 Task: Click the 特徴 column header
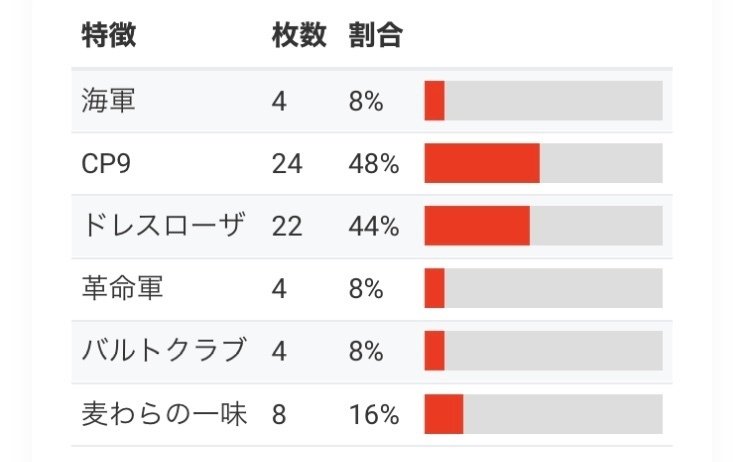point(109,35)
